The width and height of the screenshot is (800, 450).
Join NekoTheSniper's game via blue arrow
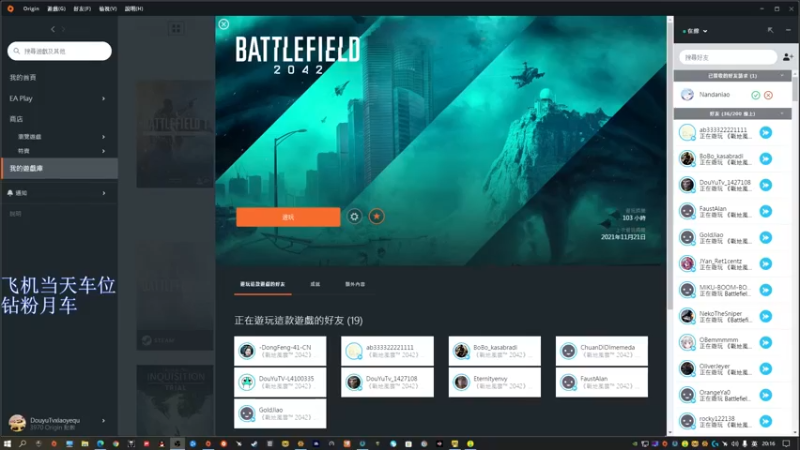765,316
